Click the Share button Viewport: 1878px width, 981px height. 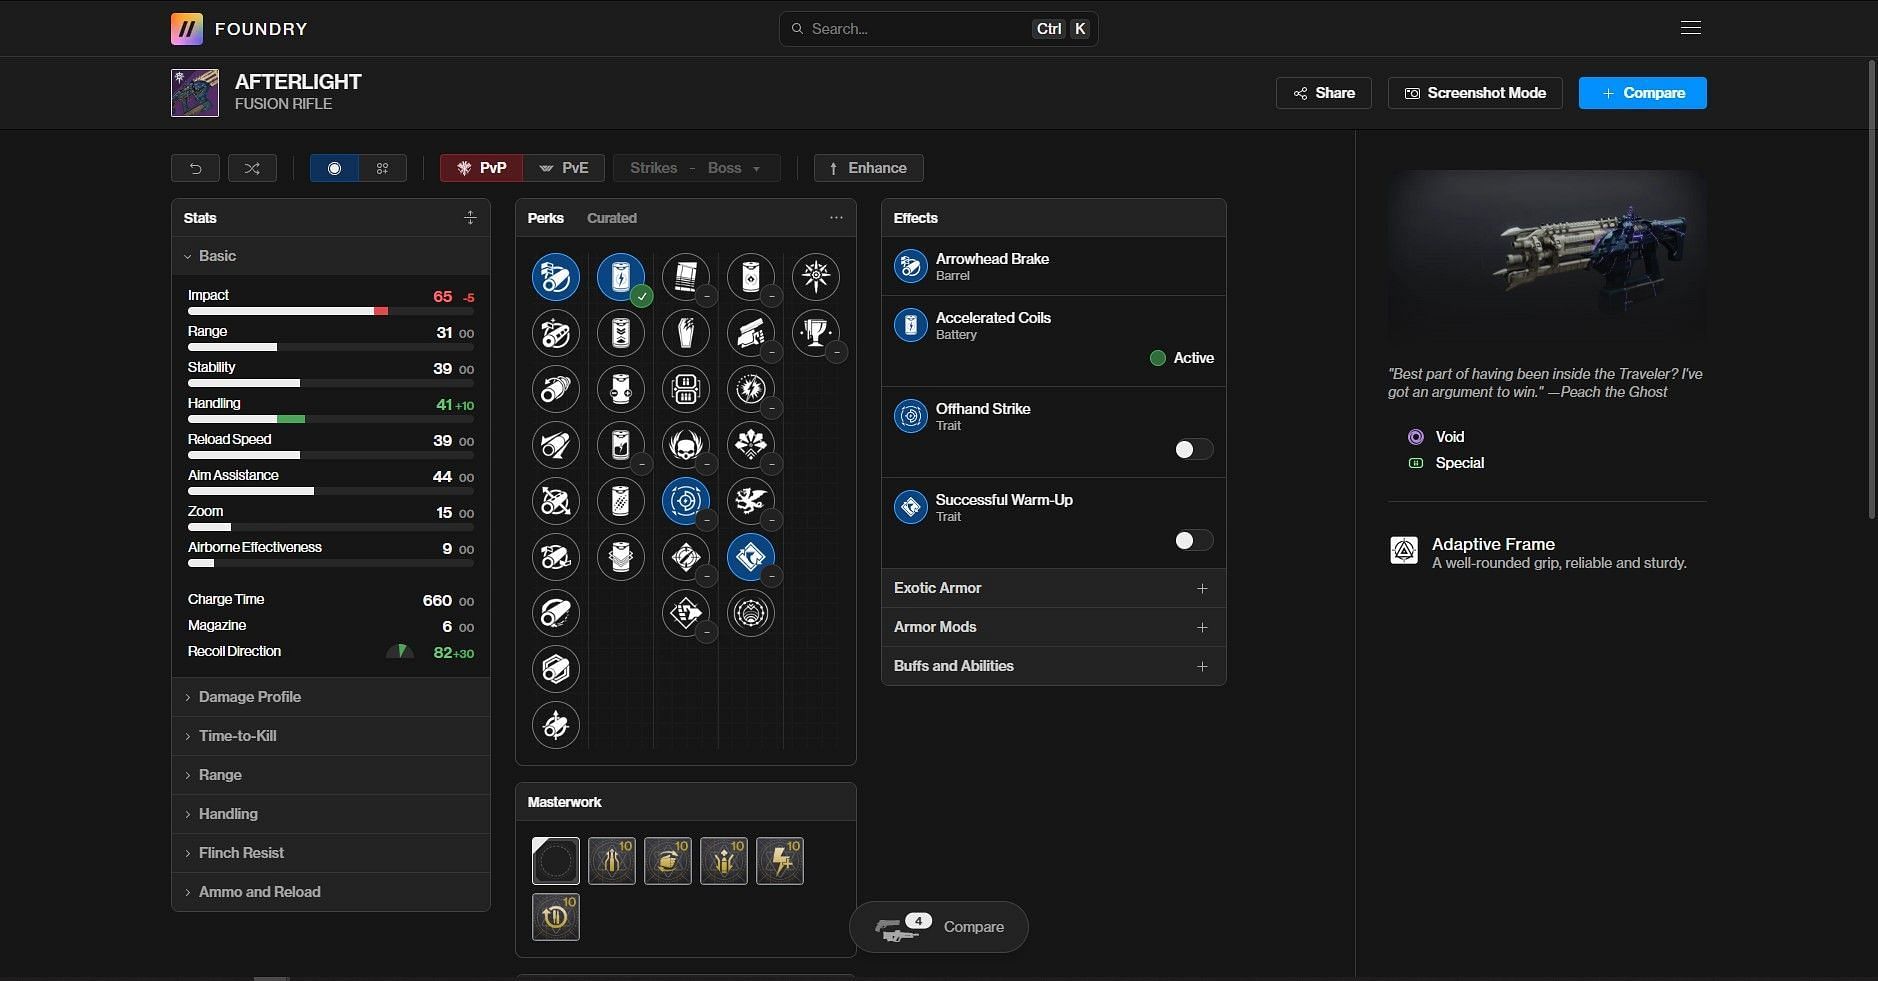click(x=1324, y=93)
